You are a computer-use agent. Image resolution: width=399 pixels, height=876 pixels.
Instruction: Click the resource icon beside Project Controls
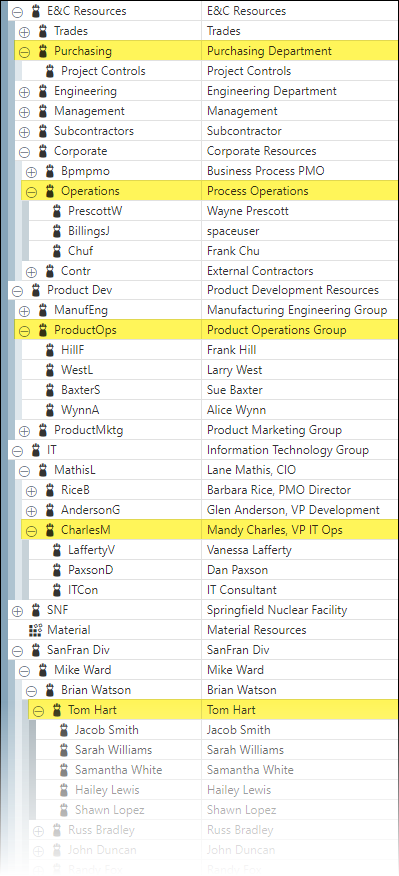(x=50, y=71)
